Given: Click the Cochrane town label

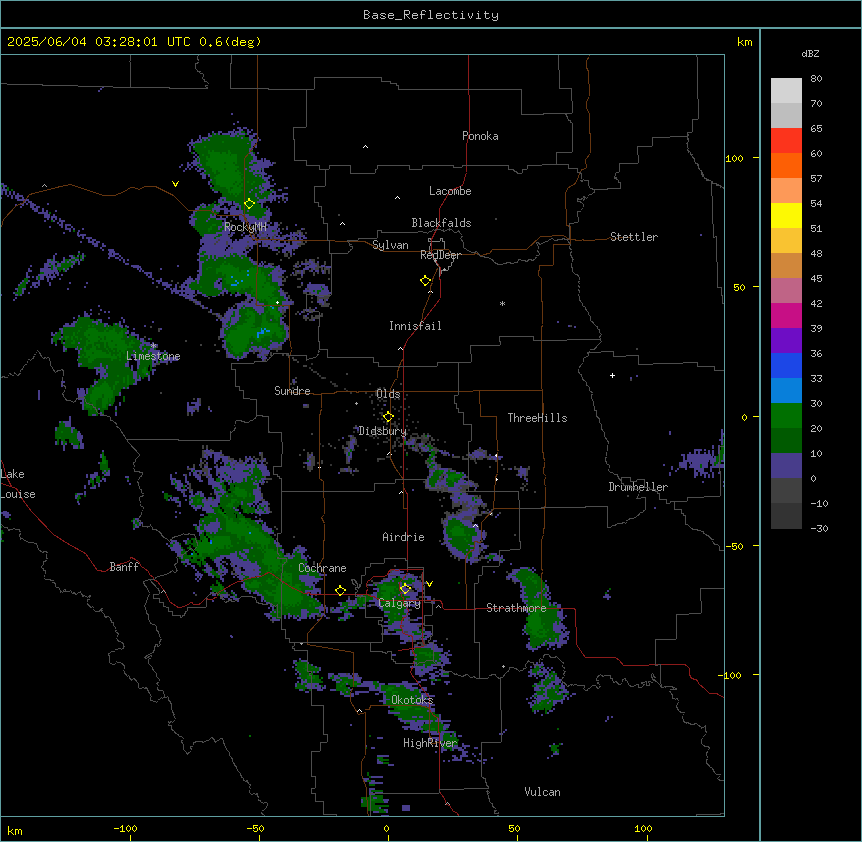Looking at the screenshot, I should click(322, 568).
